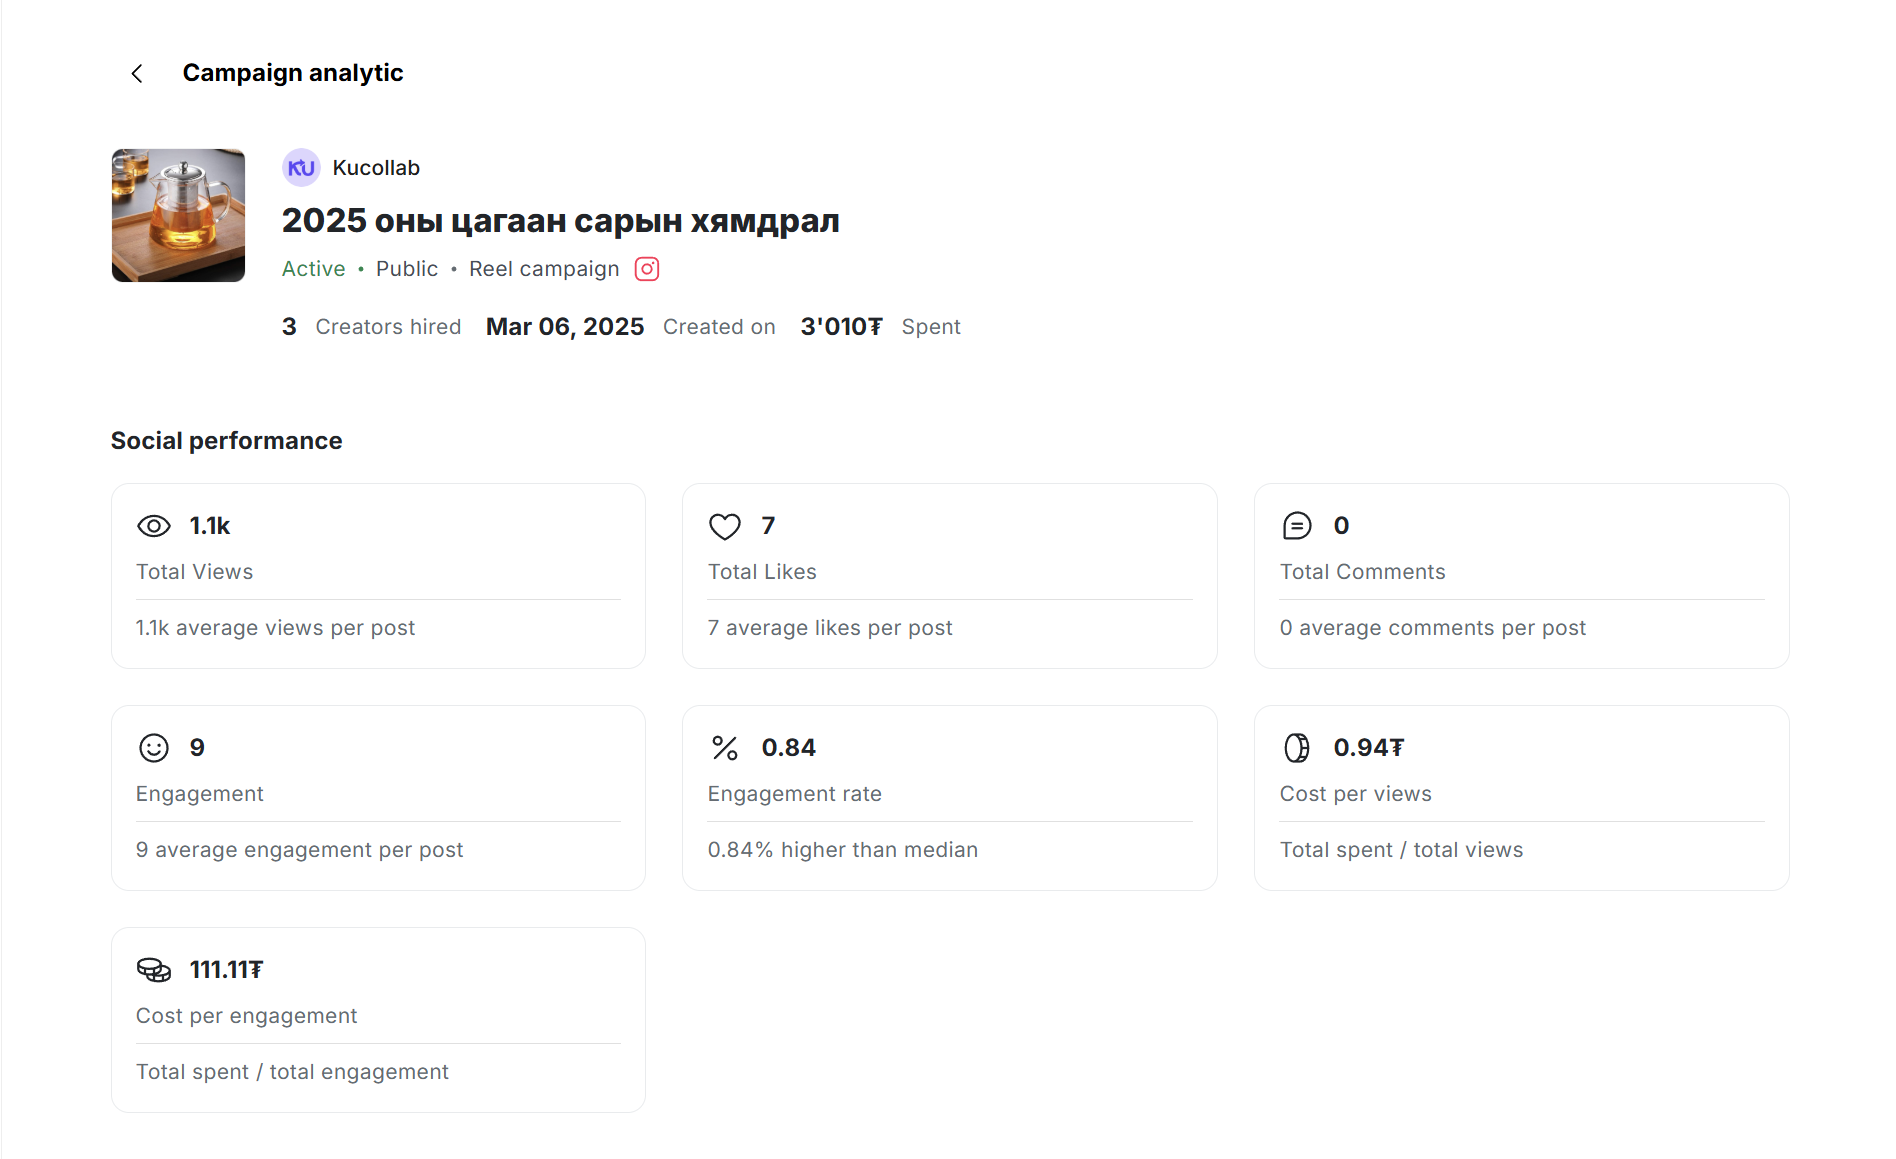Viewport: 1896px width, 1159px height.
Task: Open the teapot campaign thumbnail image
Action: click(178, 215)
